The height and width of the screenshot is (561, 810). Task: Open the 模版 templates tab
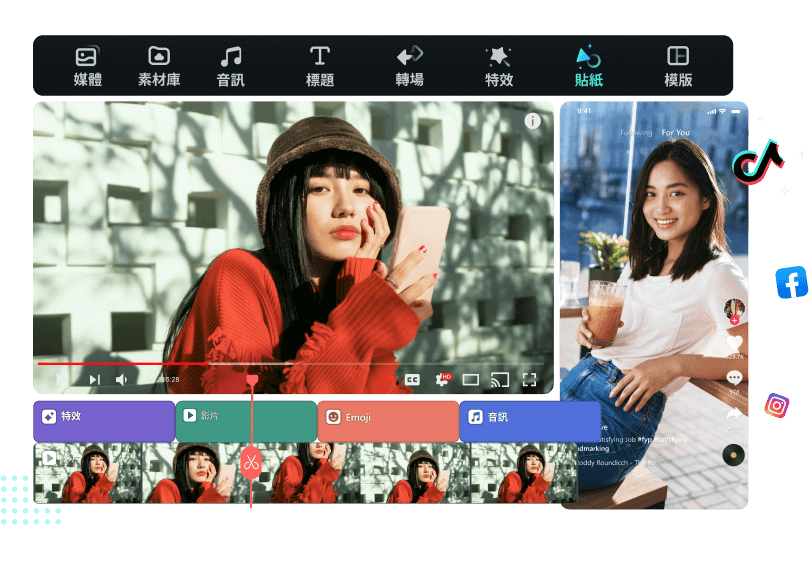(678, 66)
